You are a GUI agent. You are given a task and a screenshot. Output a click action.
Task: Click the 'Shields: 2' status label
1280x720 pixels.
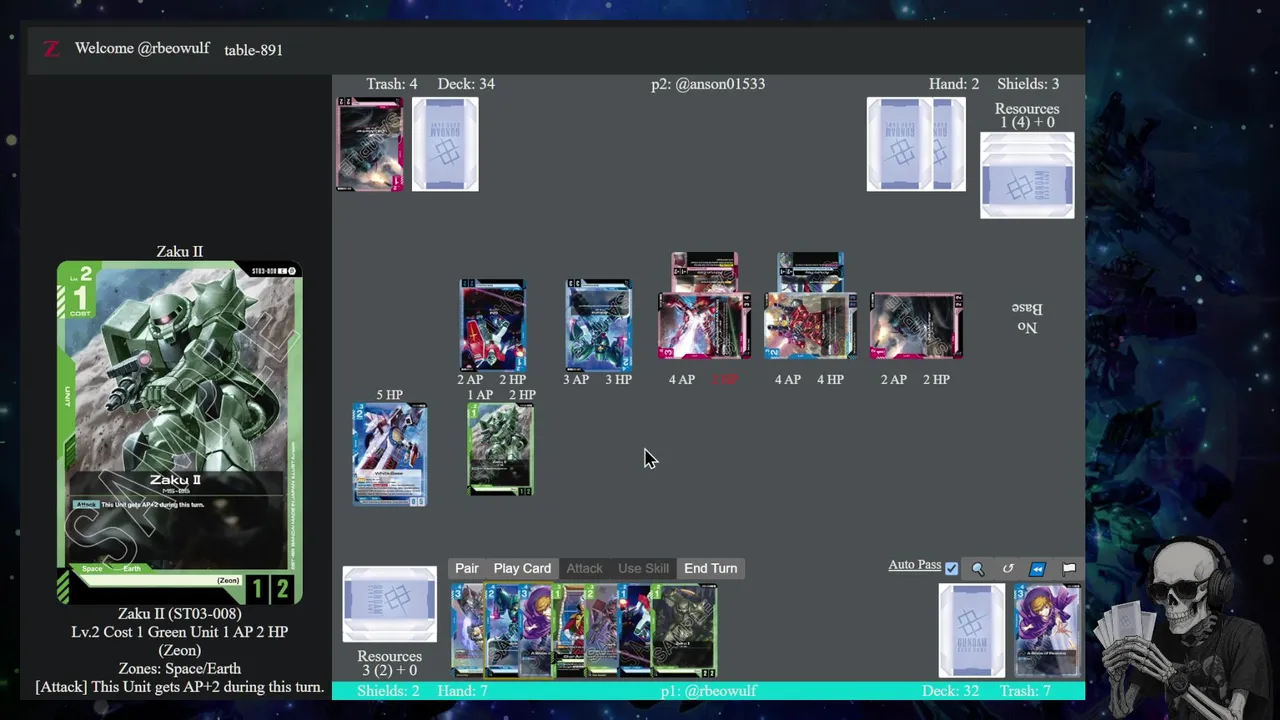388,691
